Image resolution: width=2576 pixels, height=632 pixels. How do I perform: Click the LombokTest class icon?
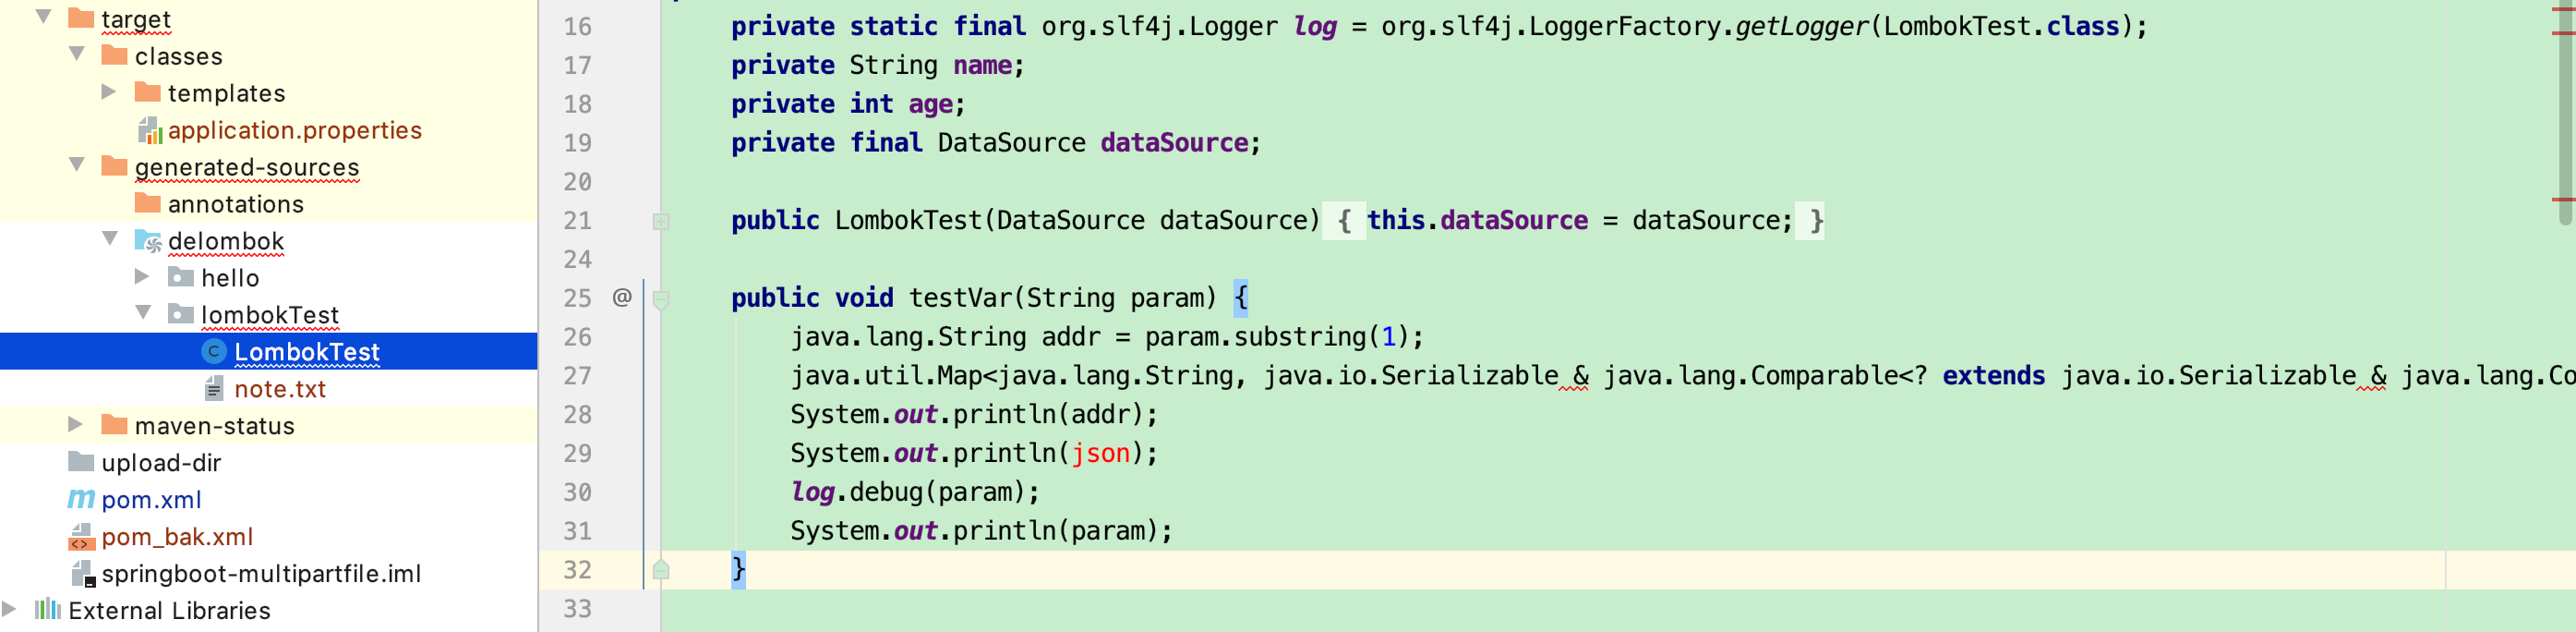[x=216, y=352]
